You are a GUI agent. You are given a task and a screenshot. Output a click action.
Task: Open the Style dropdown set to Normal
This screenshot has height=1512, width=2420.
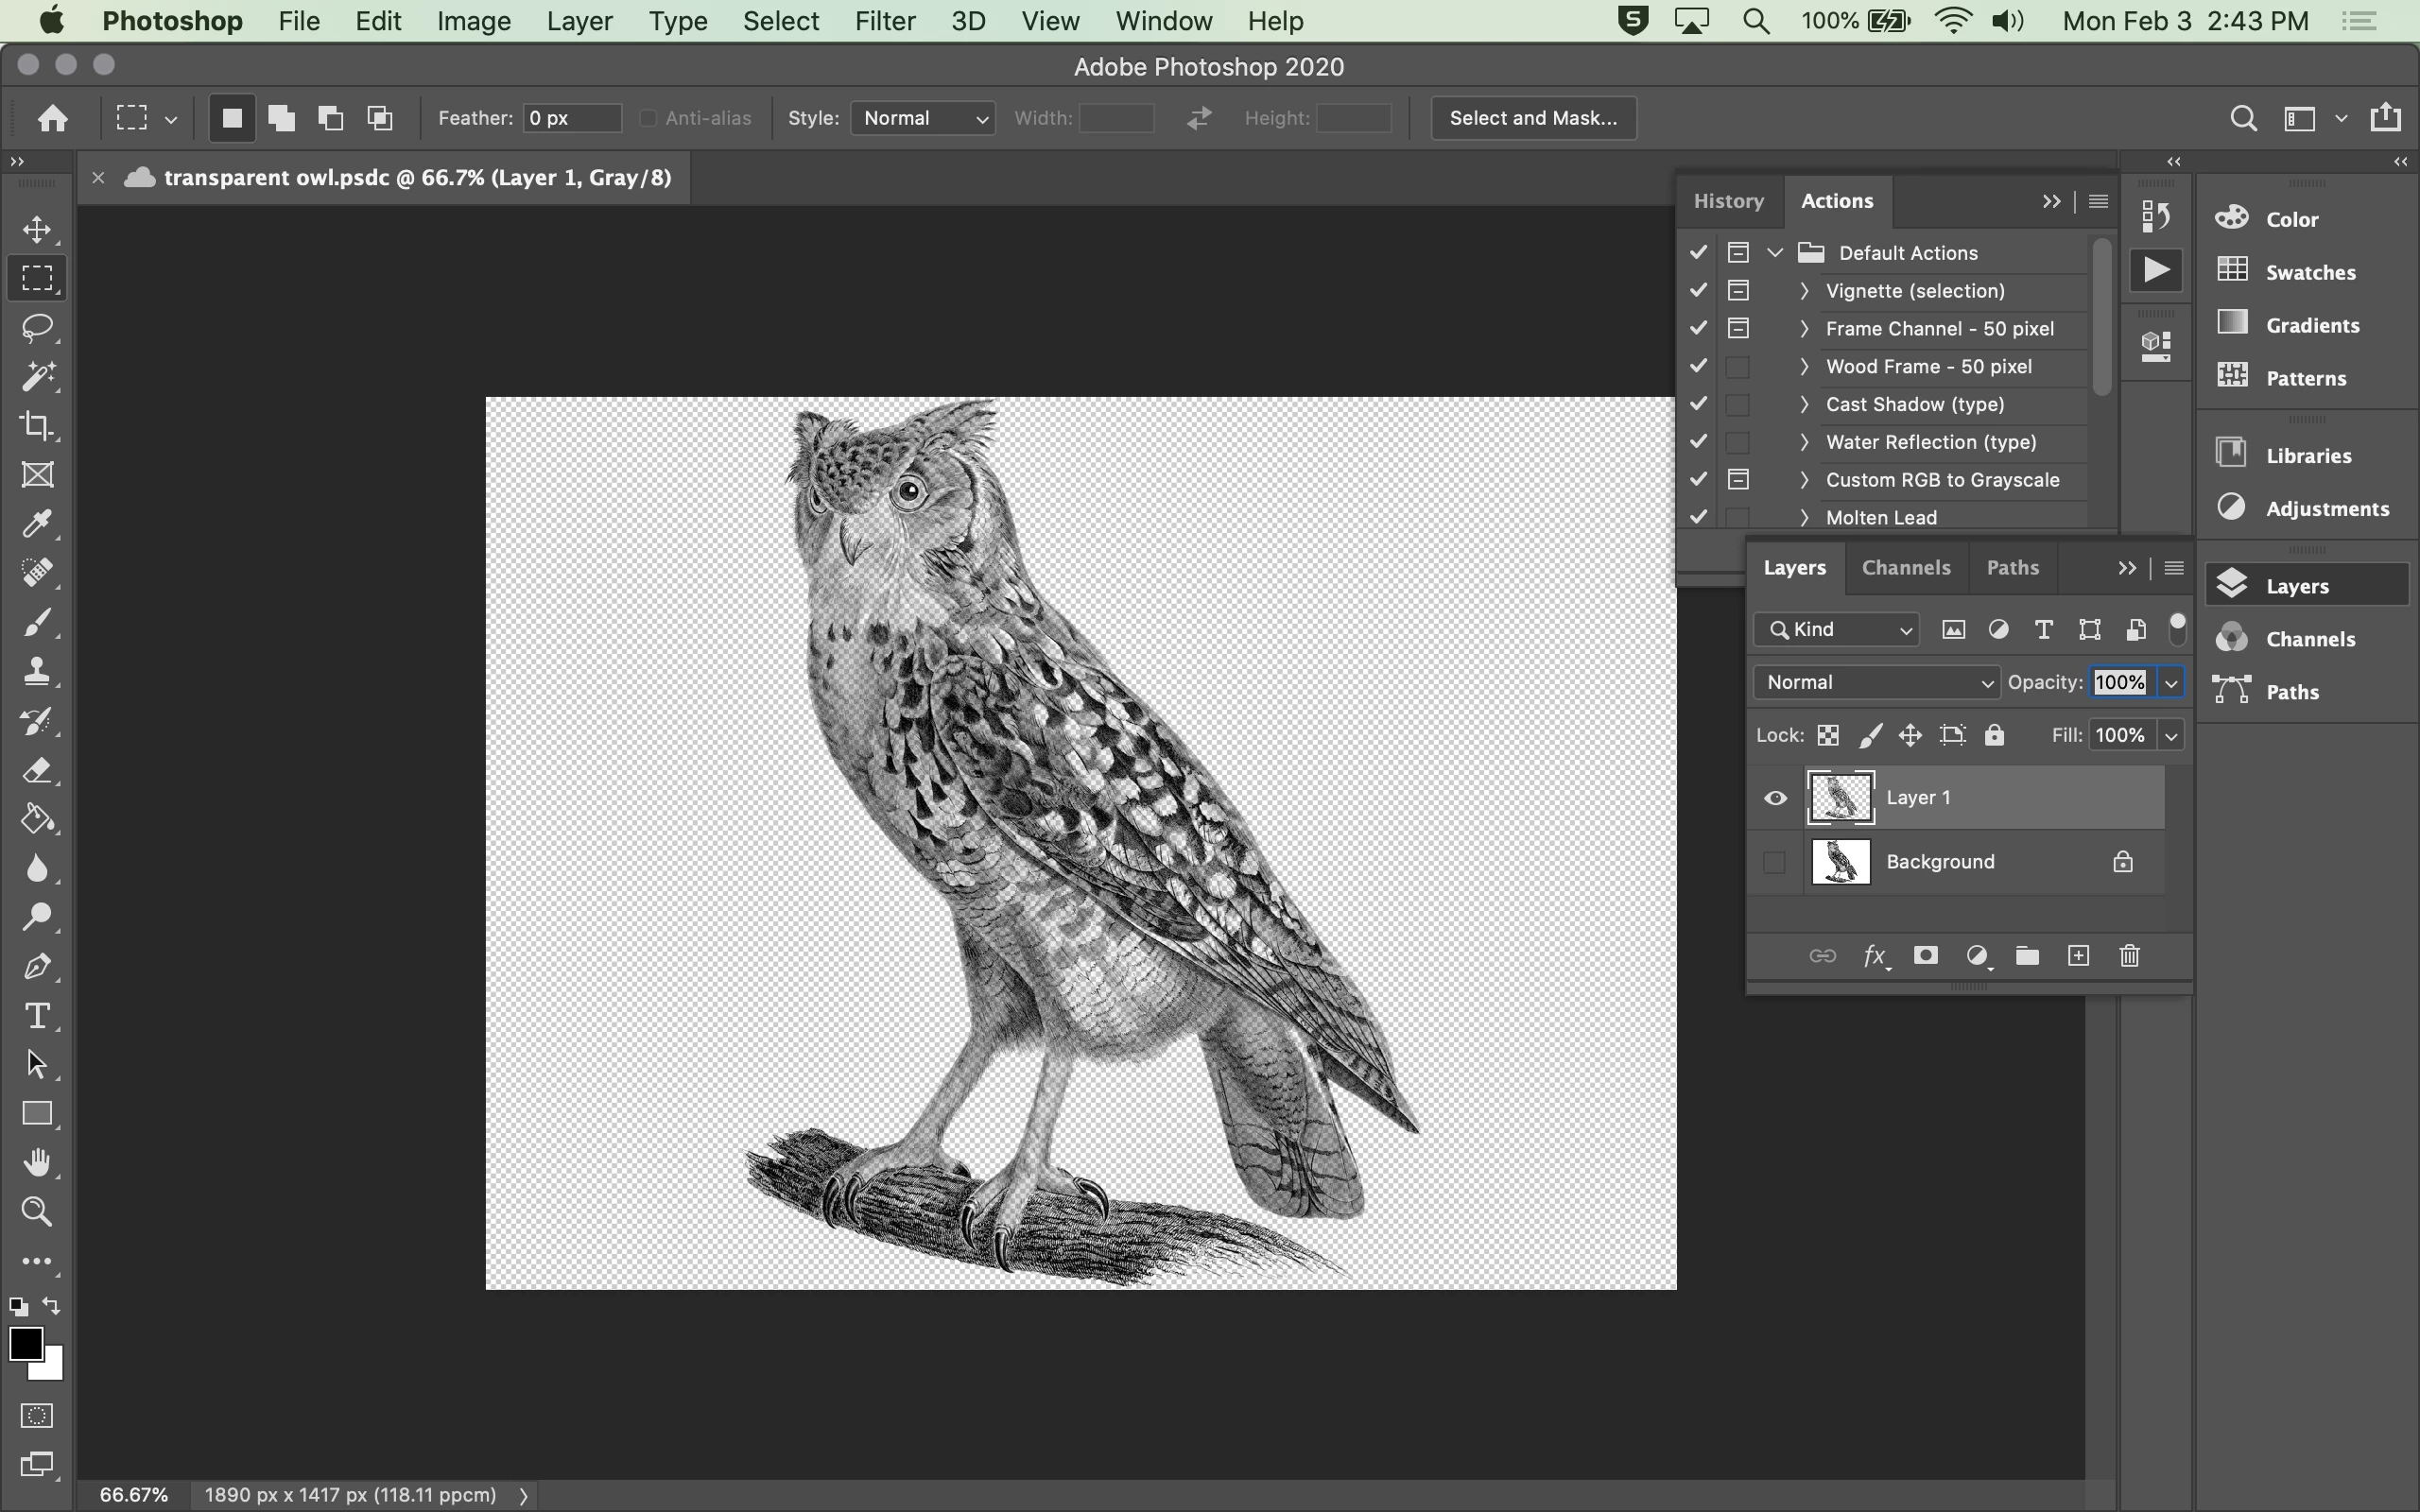click(x=922, y=118)
